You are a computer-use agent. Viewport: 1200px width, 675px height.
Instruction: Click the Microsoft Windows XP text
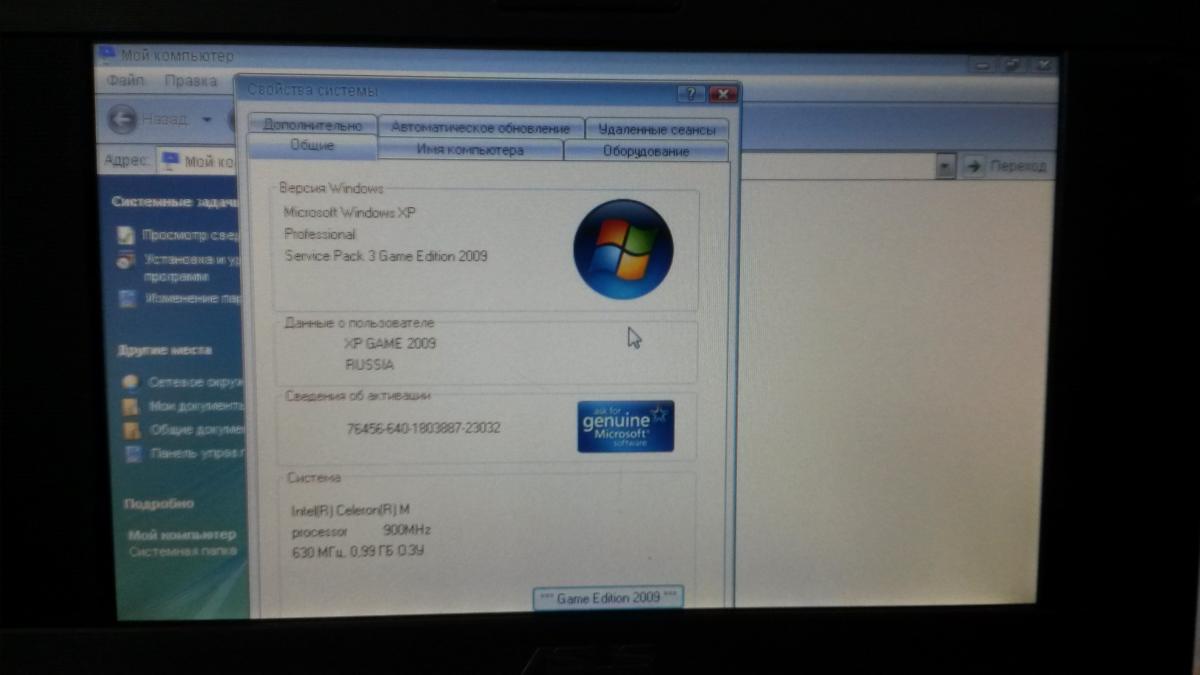tap(349, 212)
